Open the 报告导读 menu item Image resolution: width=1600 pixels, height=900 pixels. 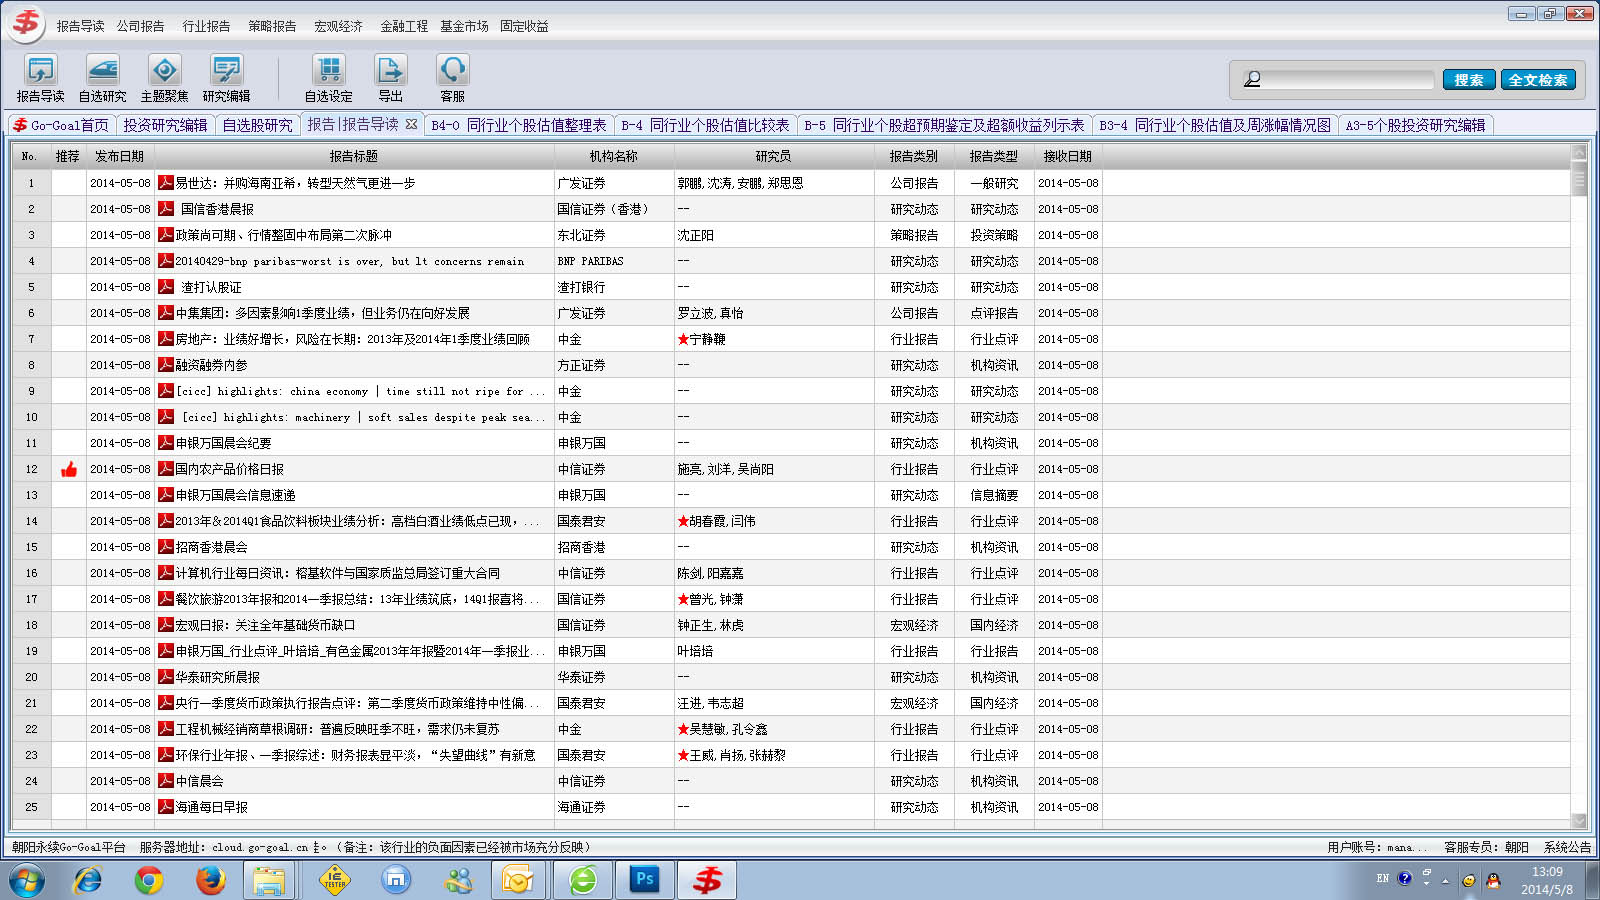point(80,26)
